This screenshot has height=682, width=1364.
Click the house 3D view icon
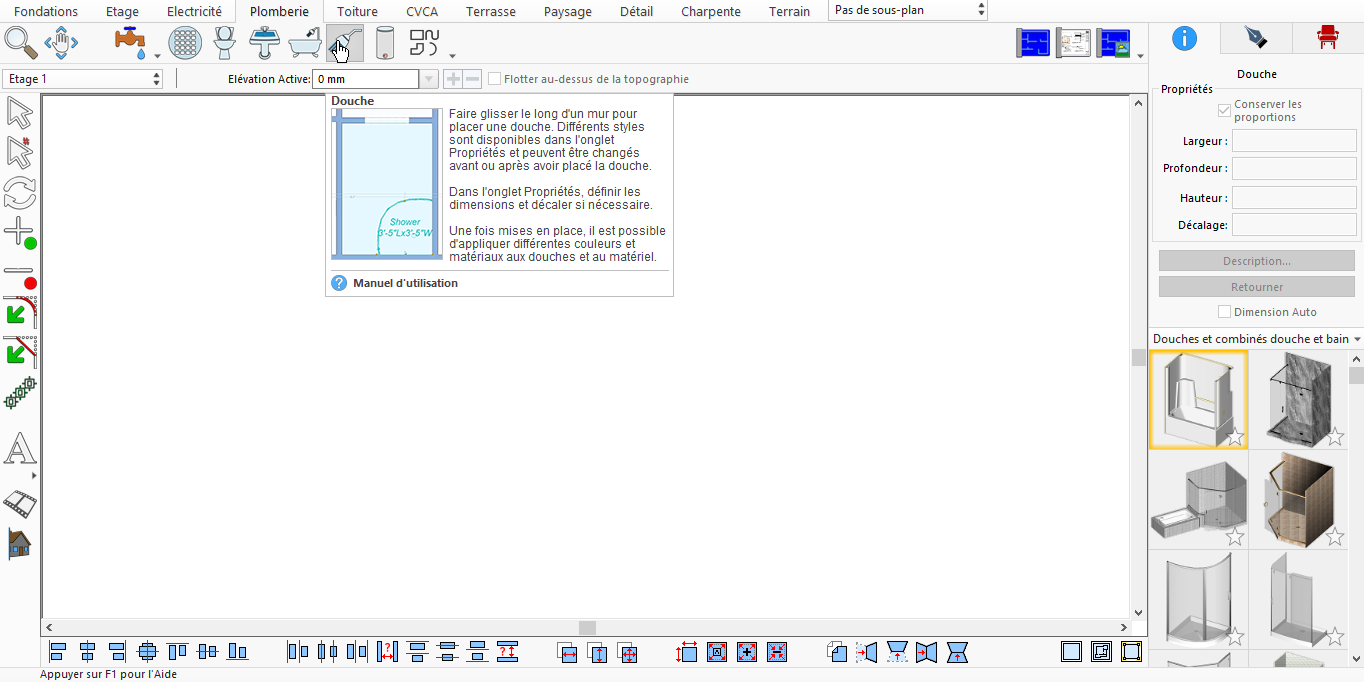tap(20, 543)
